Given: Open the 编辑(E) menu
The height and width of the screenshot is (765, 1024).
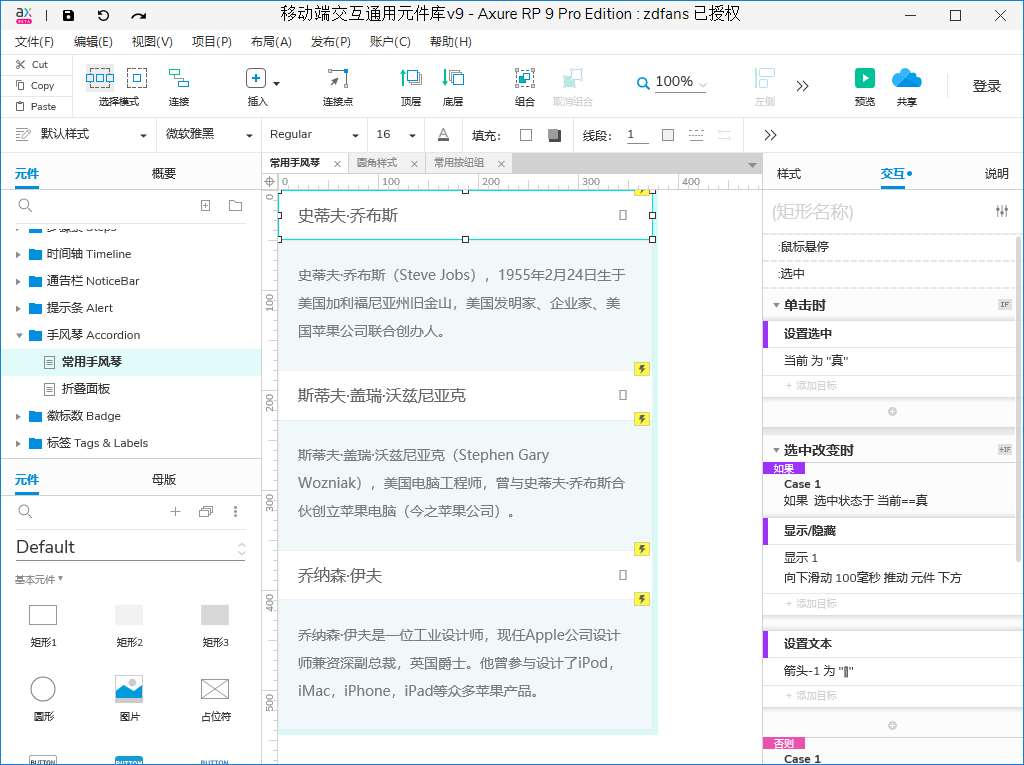Looking at the screenshot, I should (x=93, y=42).
